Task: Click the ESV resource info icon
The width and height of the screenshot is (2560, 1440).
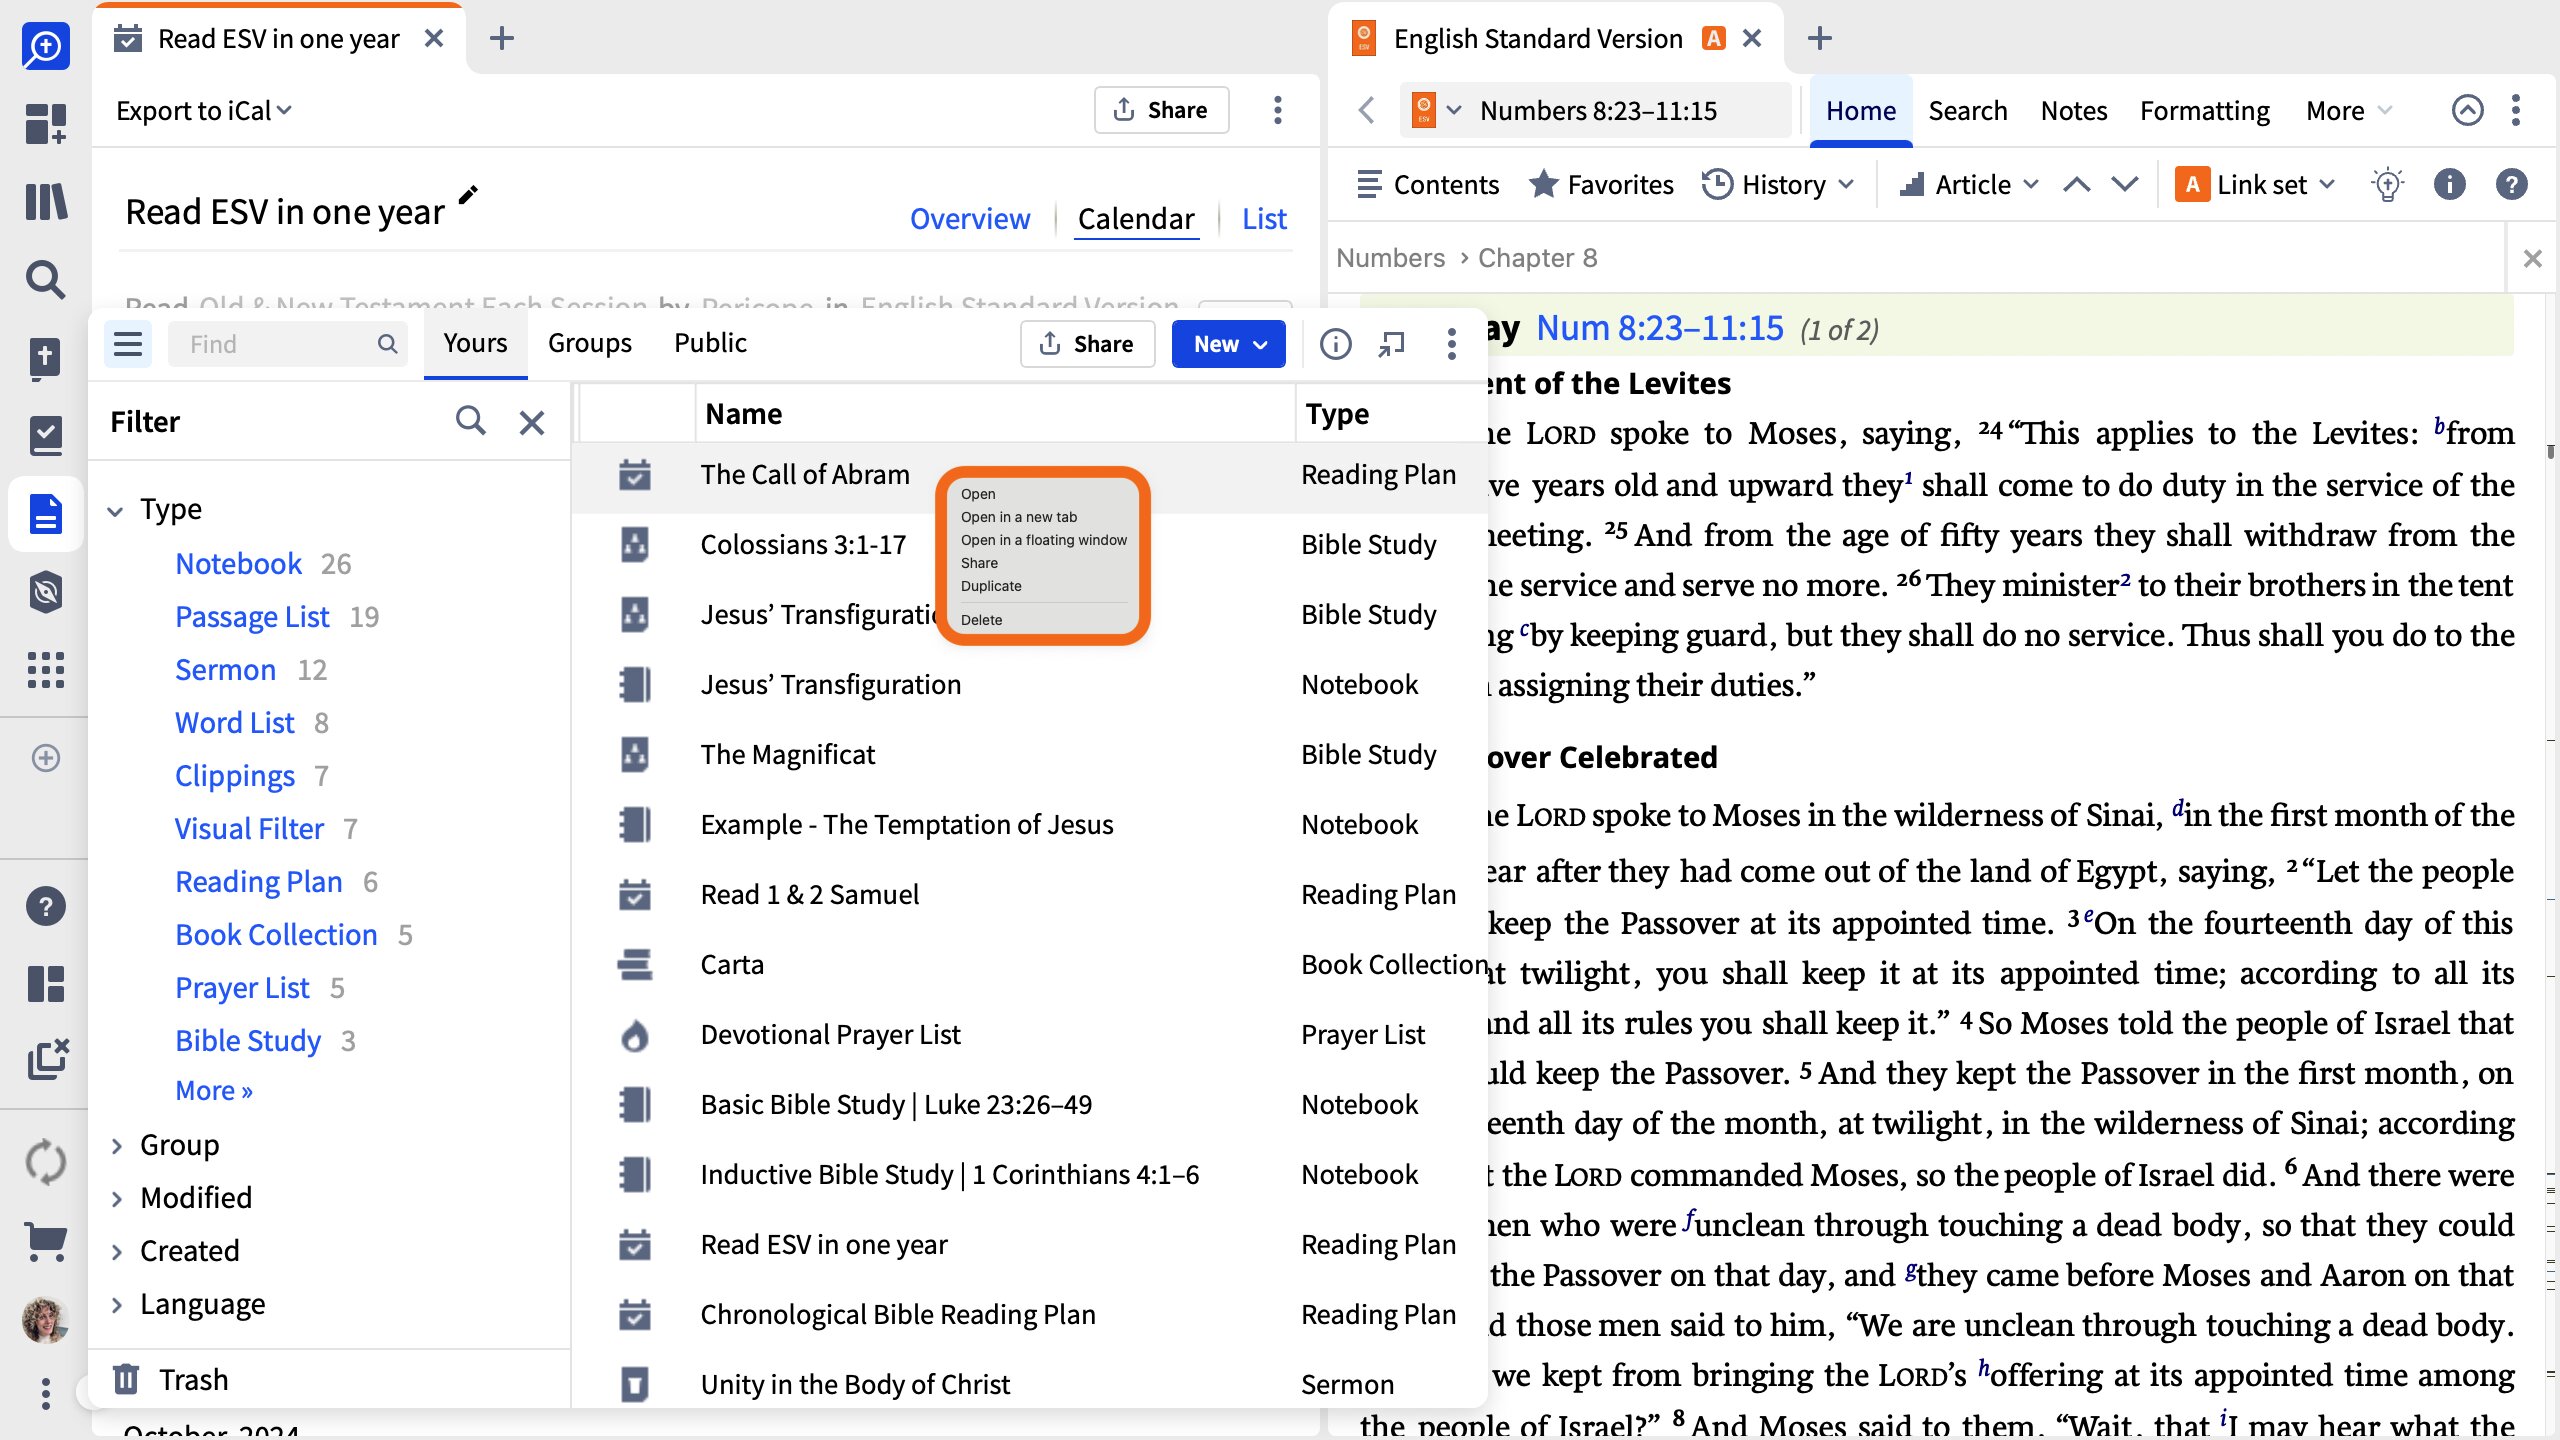Action: click(x=2449, y=185)
